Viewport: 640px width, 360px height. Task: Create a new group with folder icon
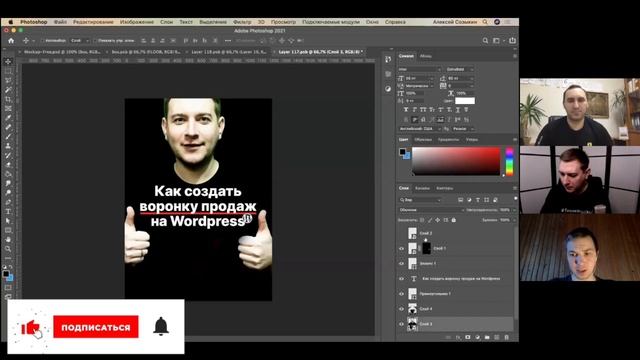pyautogui.click(x=487, y=338)
